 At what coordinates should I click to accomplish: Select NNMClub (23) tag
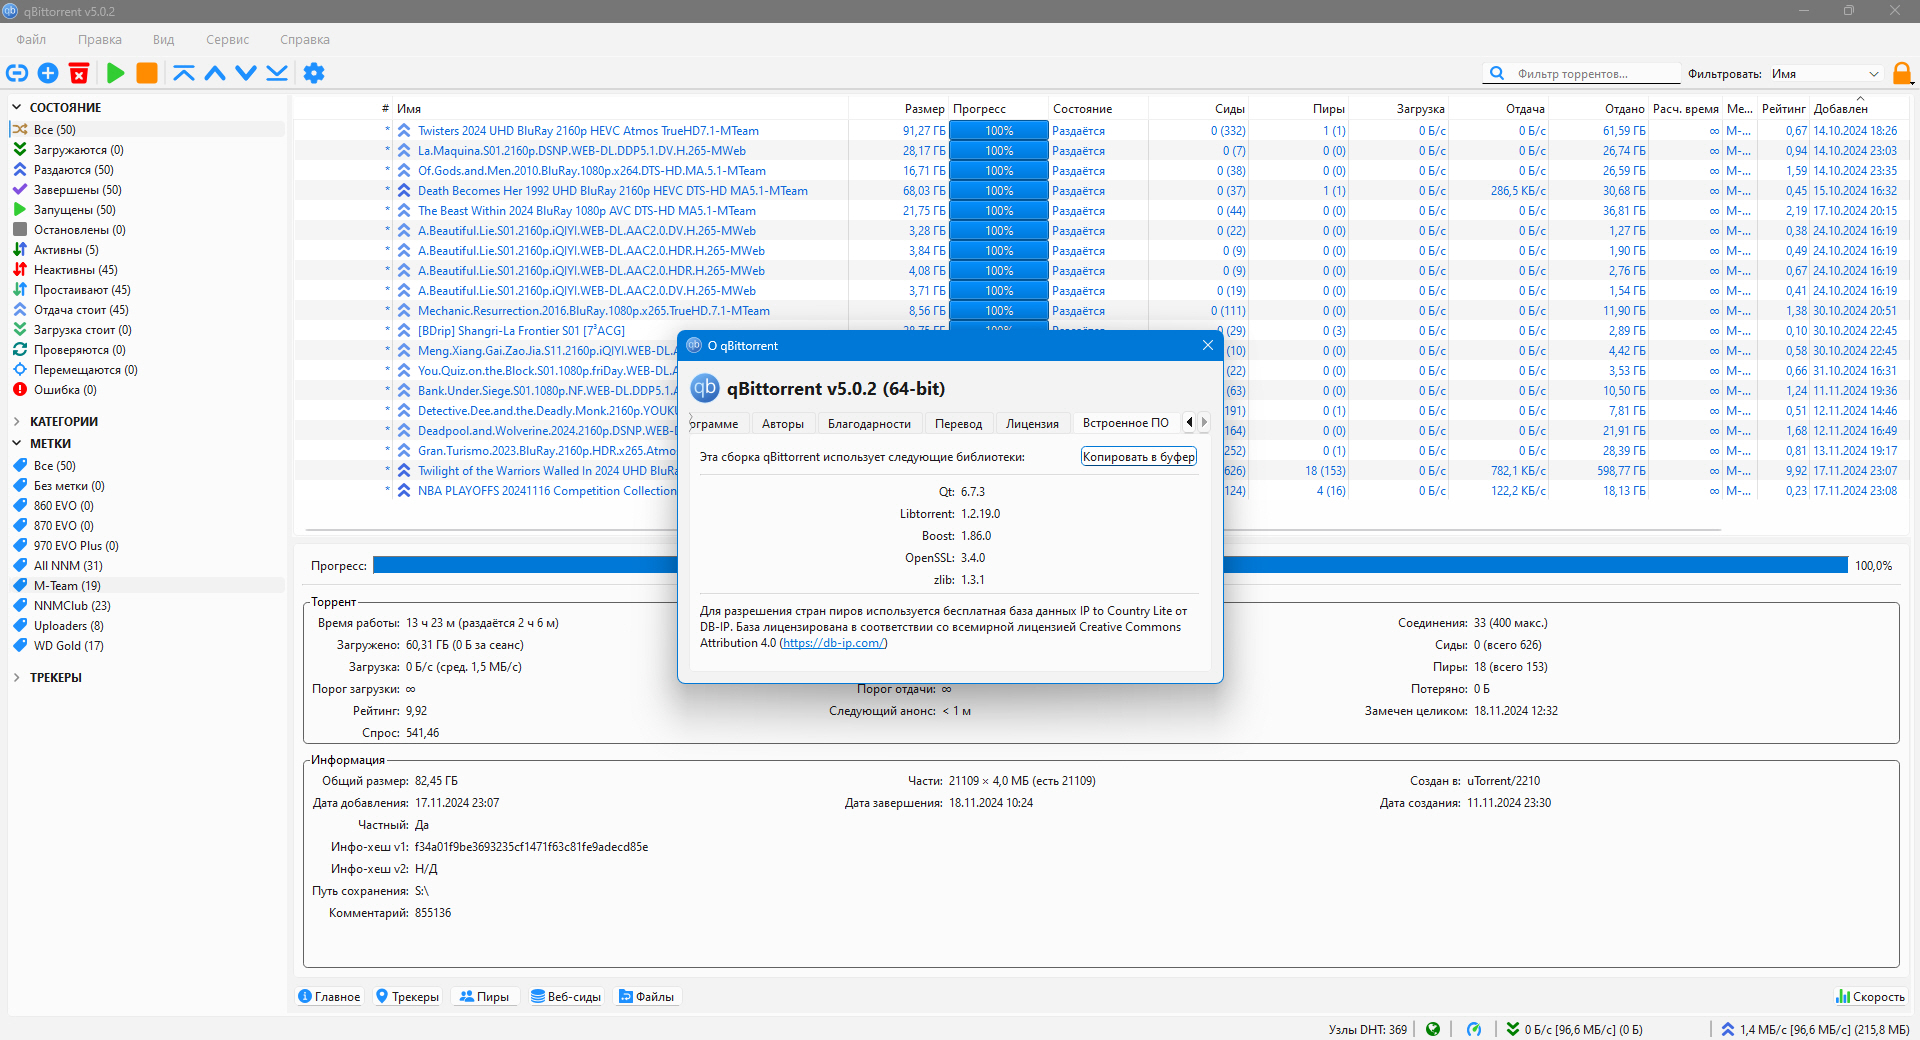tap(147, 606)
